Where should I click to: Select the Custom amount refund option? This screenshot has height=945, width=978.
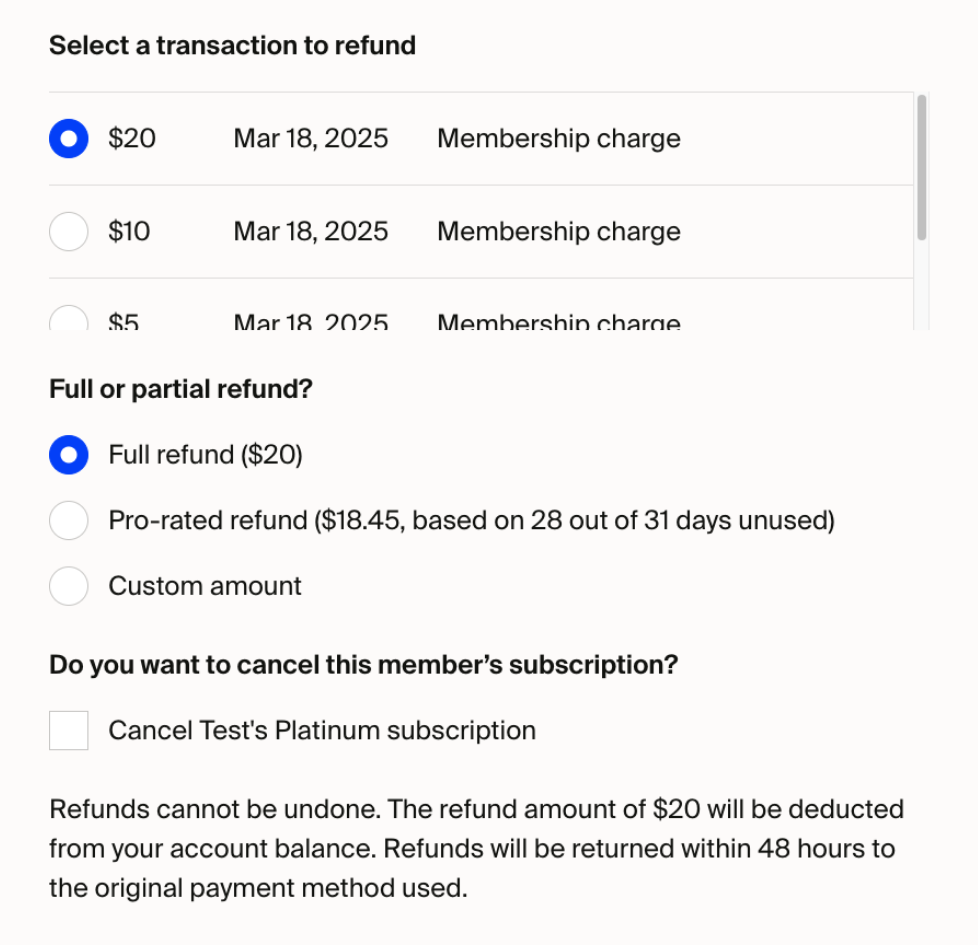click(68, 586)
